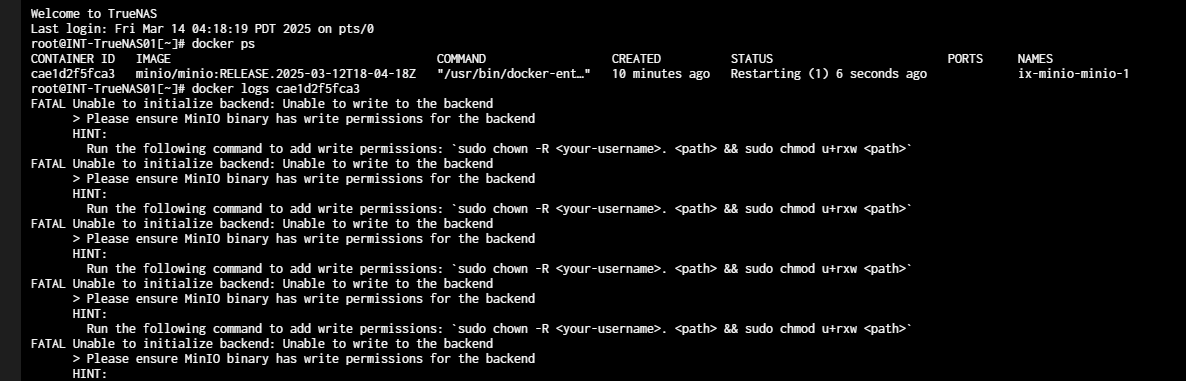Screen dimensions: 1186x381
Task: Click the COMMAND column header
Action: [x=461, y=58]
